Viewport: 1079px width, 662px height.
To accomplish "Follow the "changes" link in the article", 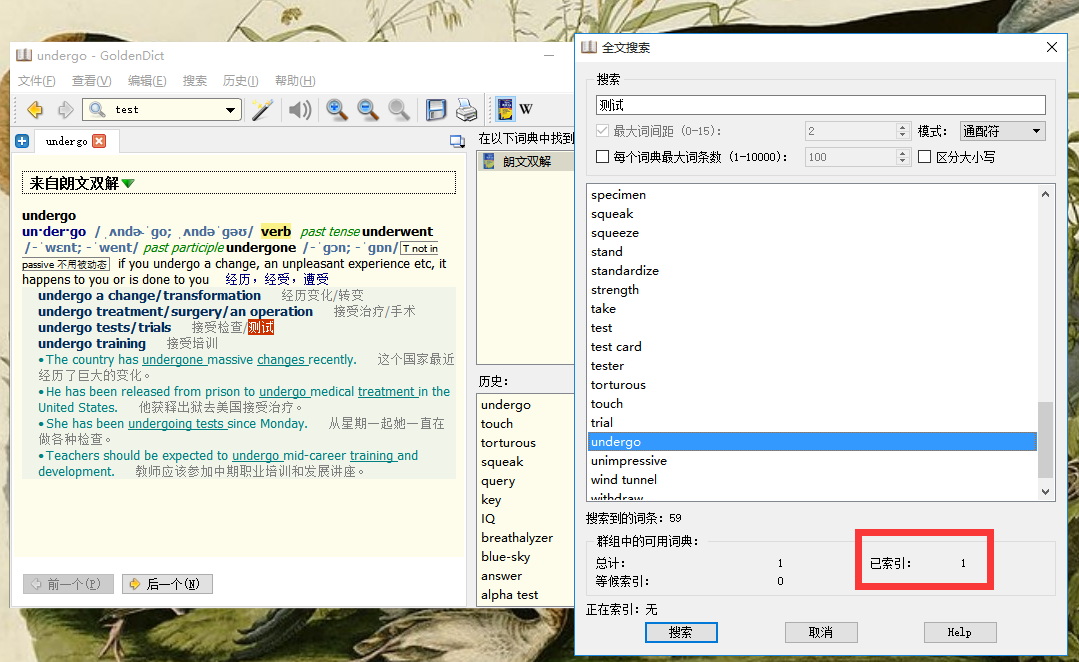I will click(281, 360).
